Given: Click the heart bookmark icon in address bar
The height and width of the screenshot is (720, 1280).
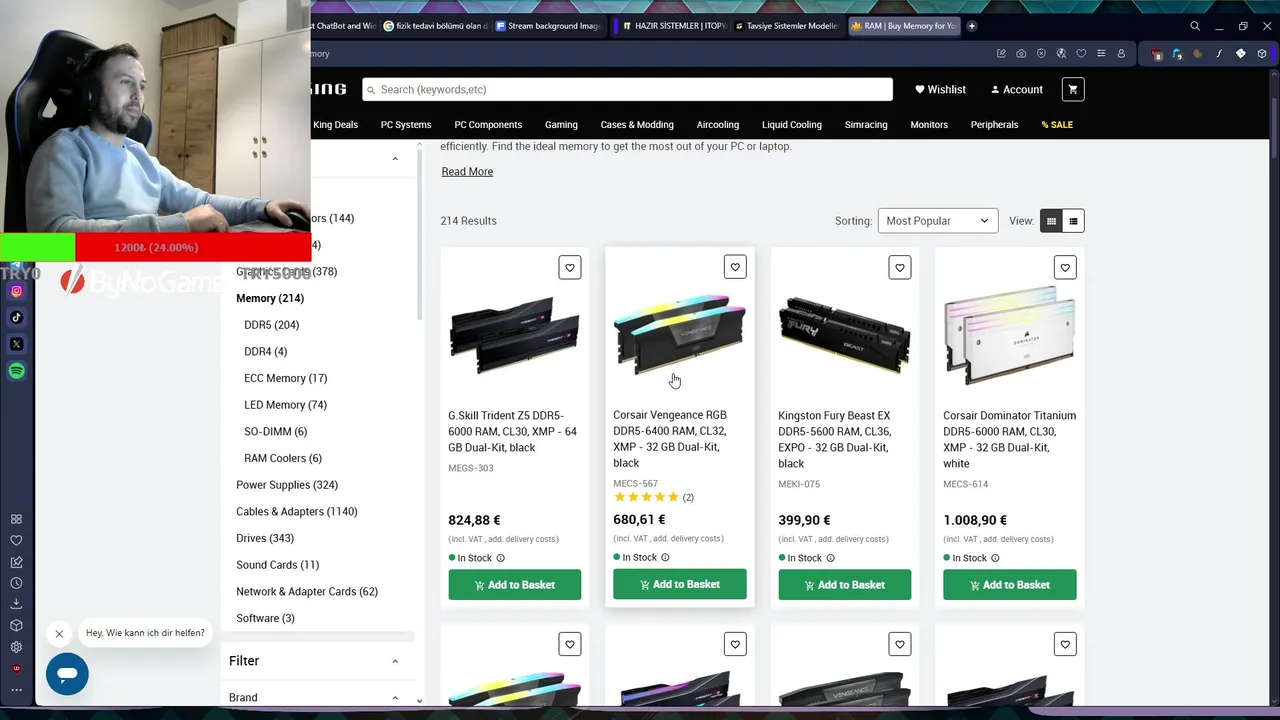Looking at the screenshot, I should coord(1081,54).
